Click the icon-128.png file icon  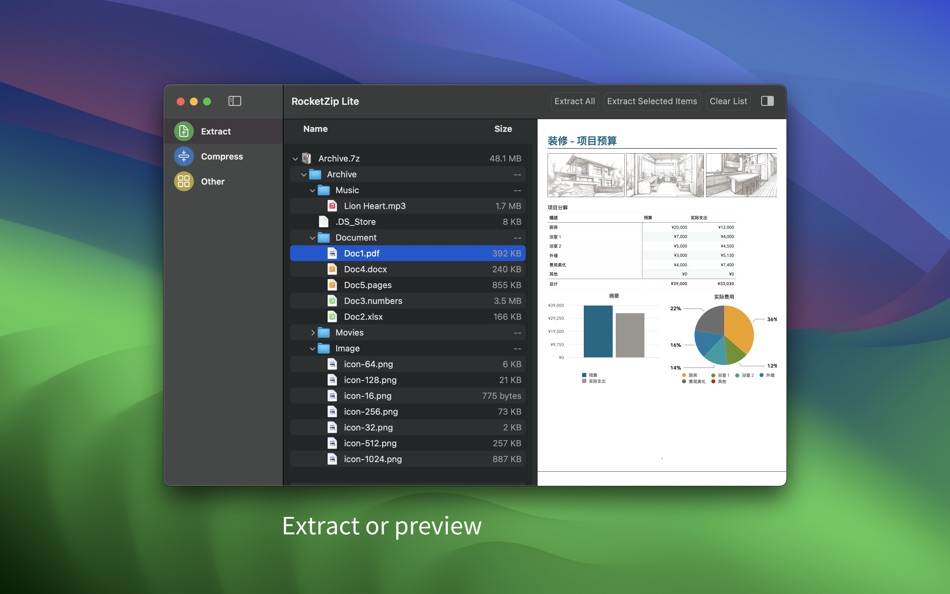tap(332, 380)
